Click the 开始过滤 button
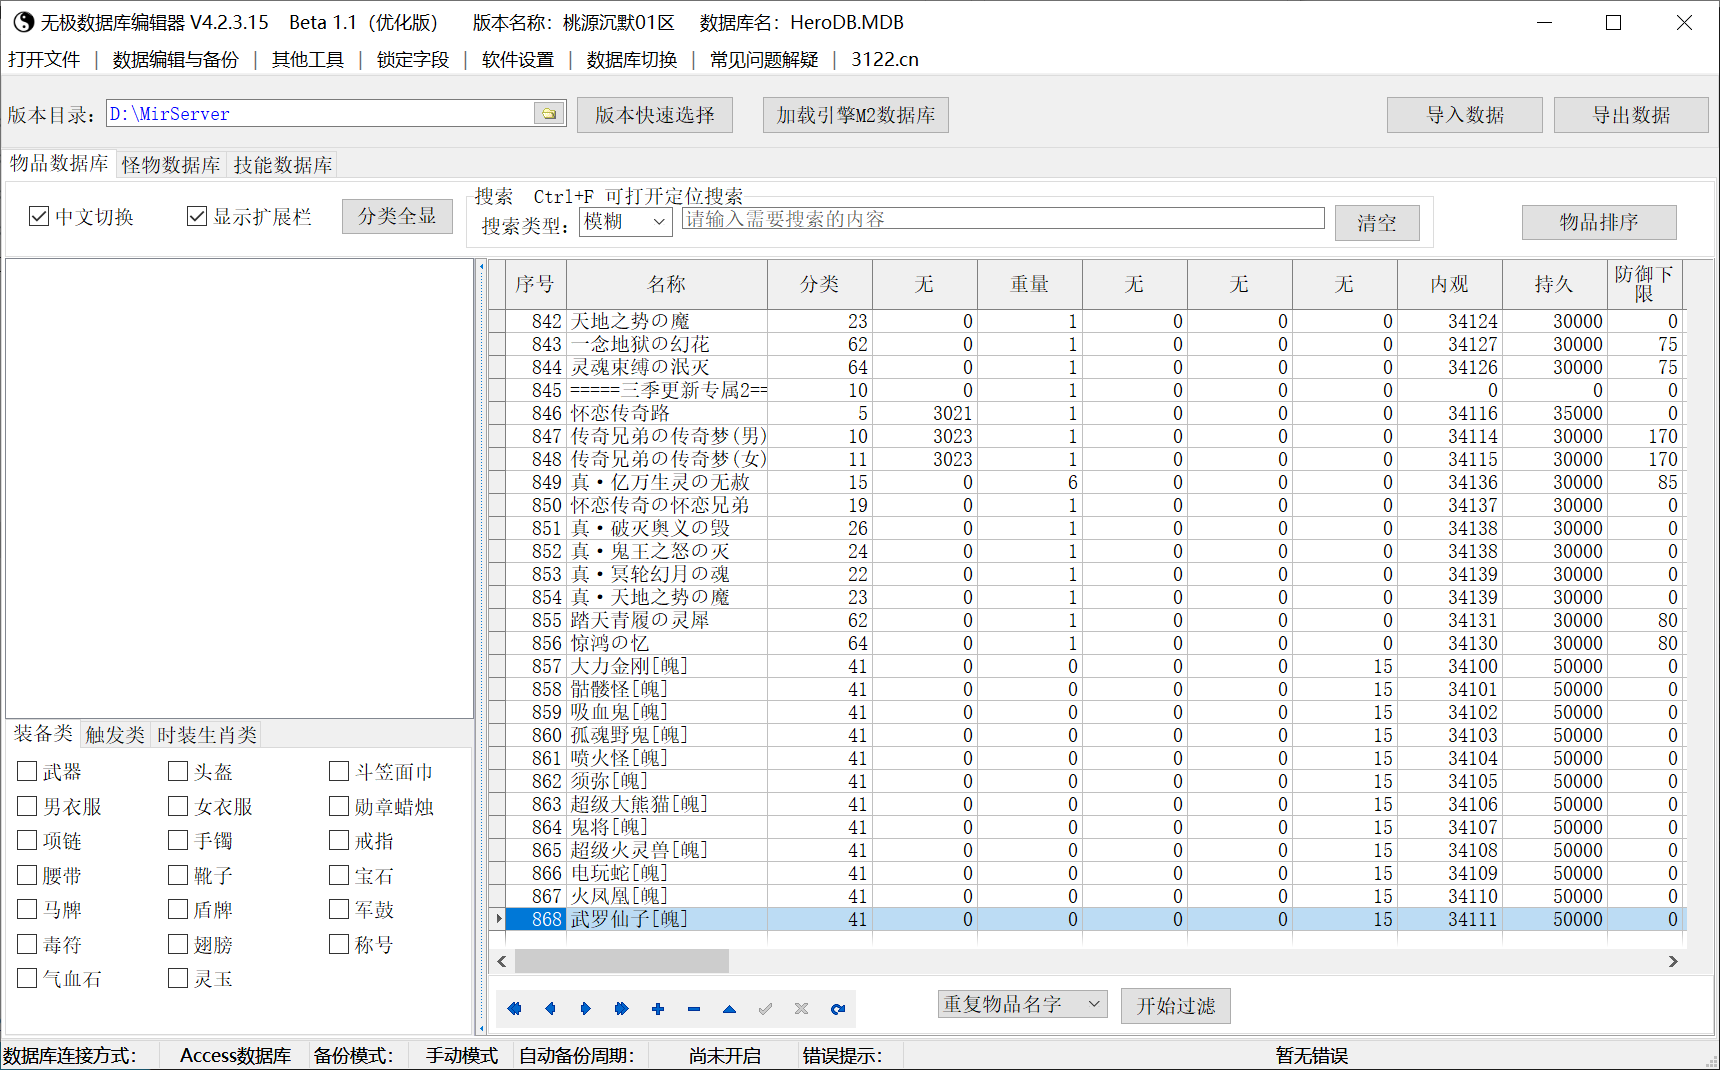This screenshot has height=1070, width=1720. [x=1176, y=1006]
